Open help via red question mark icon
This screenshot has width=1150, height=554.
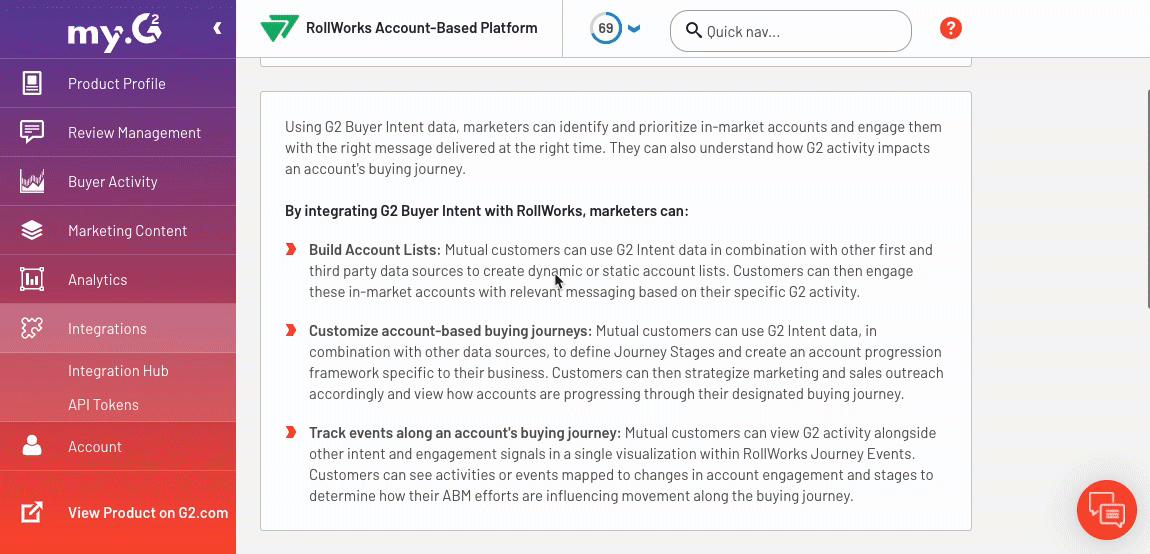[951, 29]
